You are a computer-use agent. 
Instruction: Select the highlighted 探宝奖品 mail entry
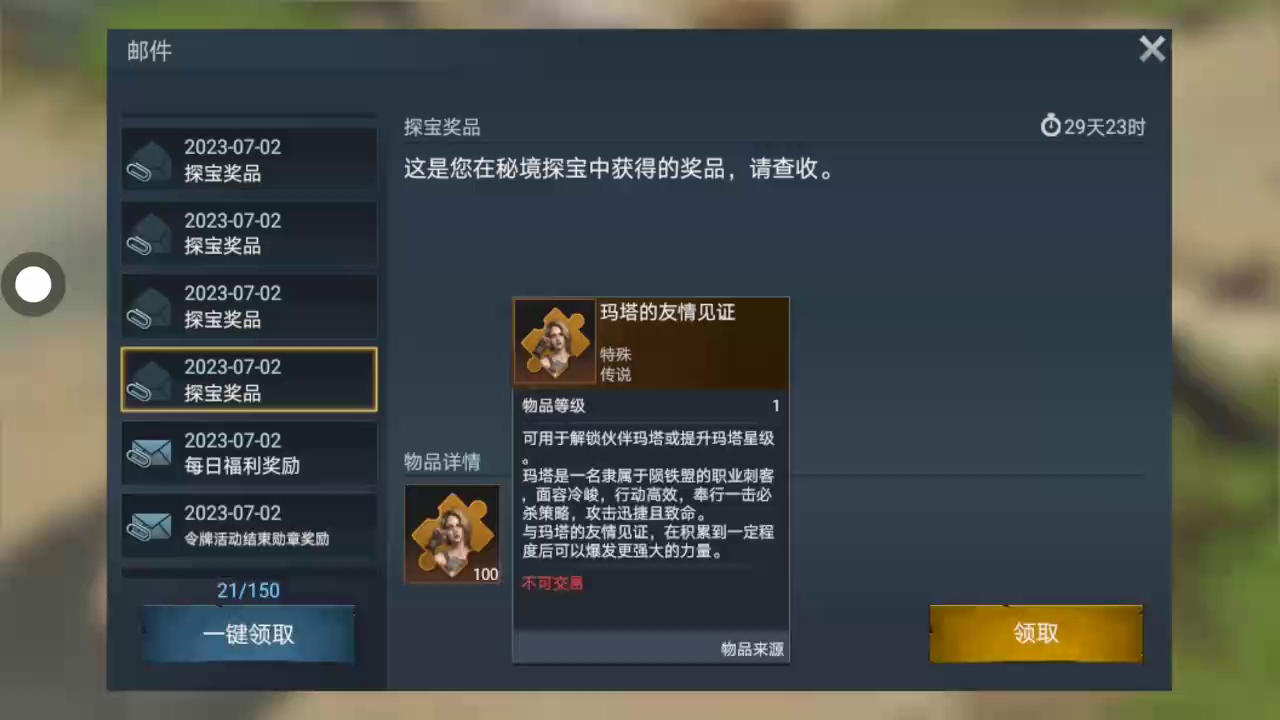click(x=249, y=379)
